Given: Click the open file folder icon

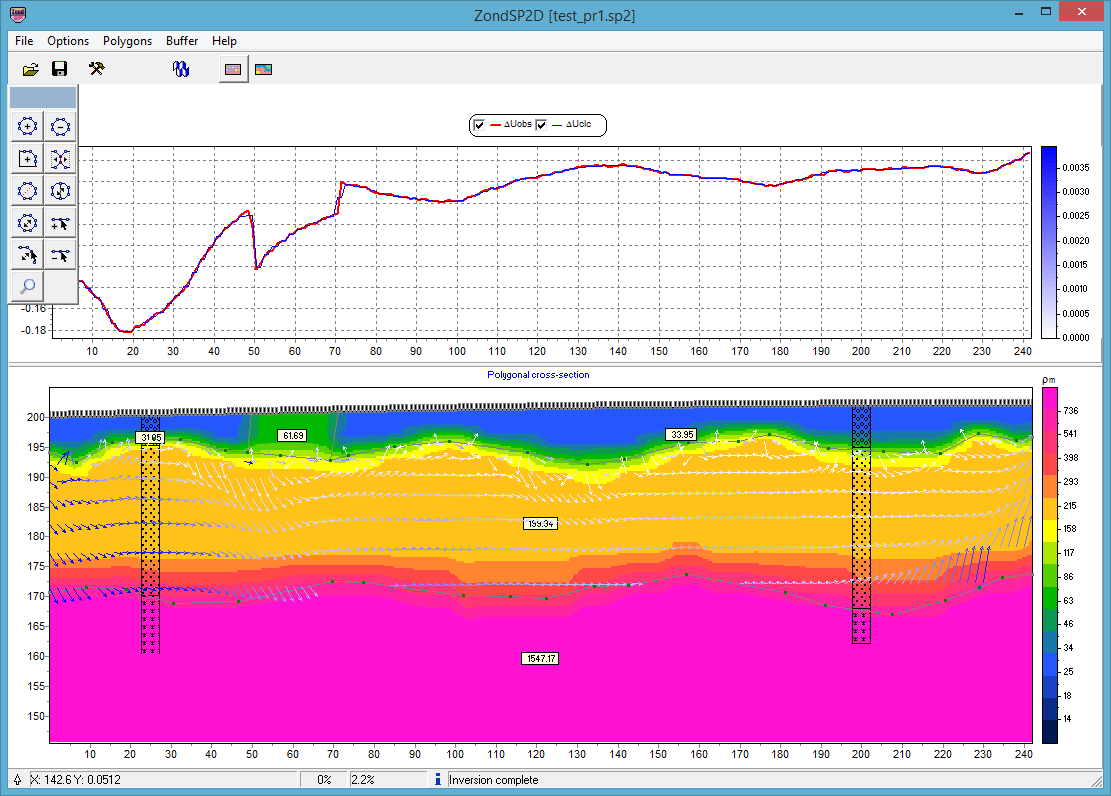Looking at the screenshot, I should (30, 69).
